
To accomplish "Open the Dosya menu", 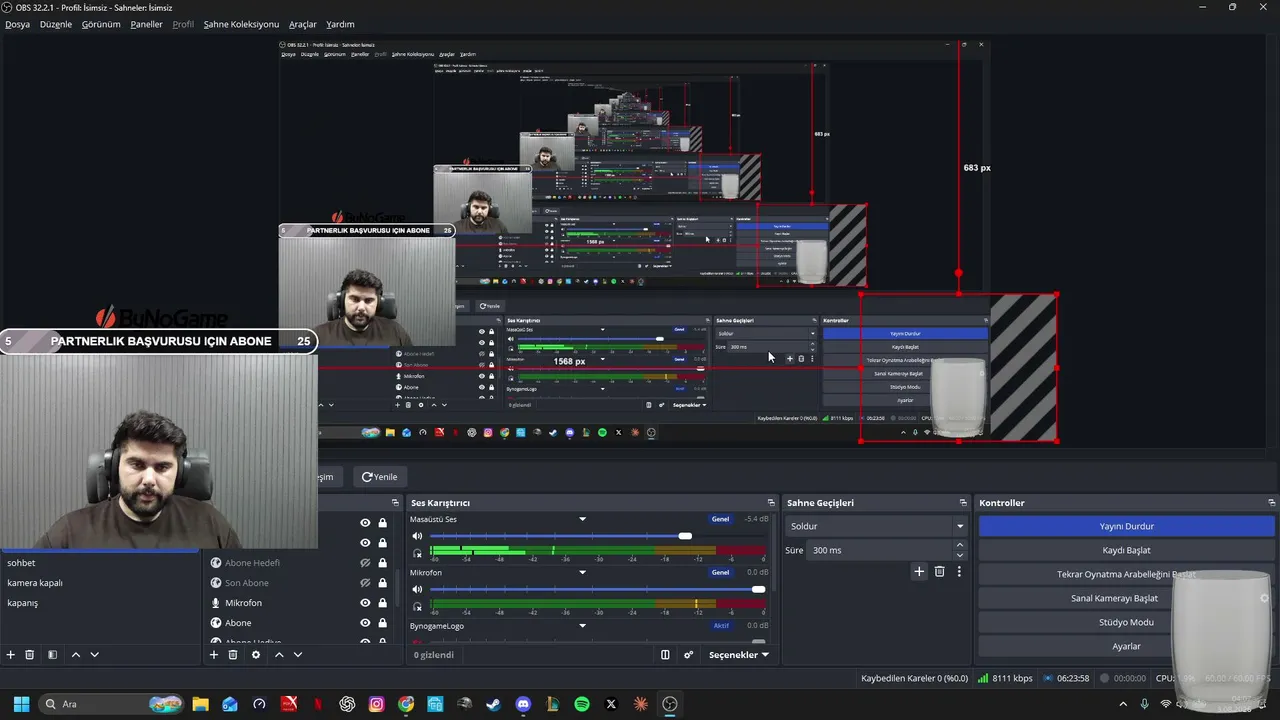I will click(x=17, y=24).
